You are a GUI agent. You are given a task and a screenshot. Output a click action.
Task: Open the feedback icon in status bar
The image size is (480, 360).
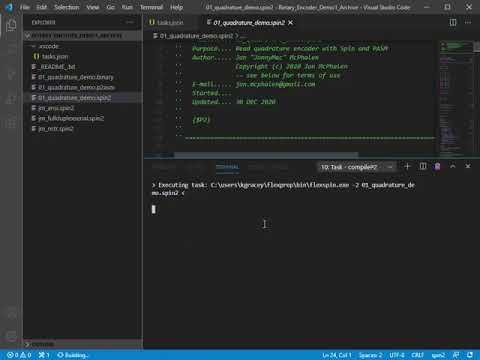[456, 355]
